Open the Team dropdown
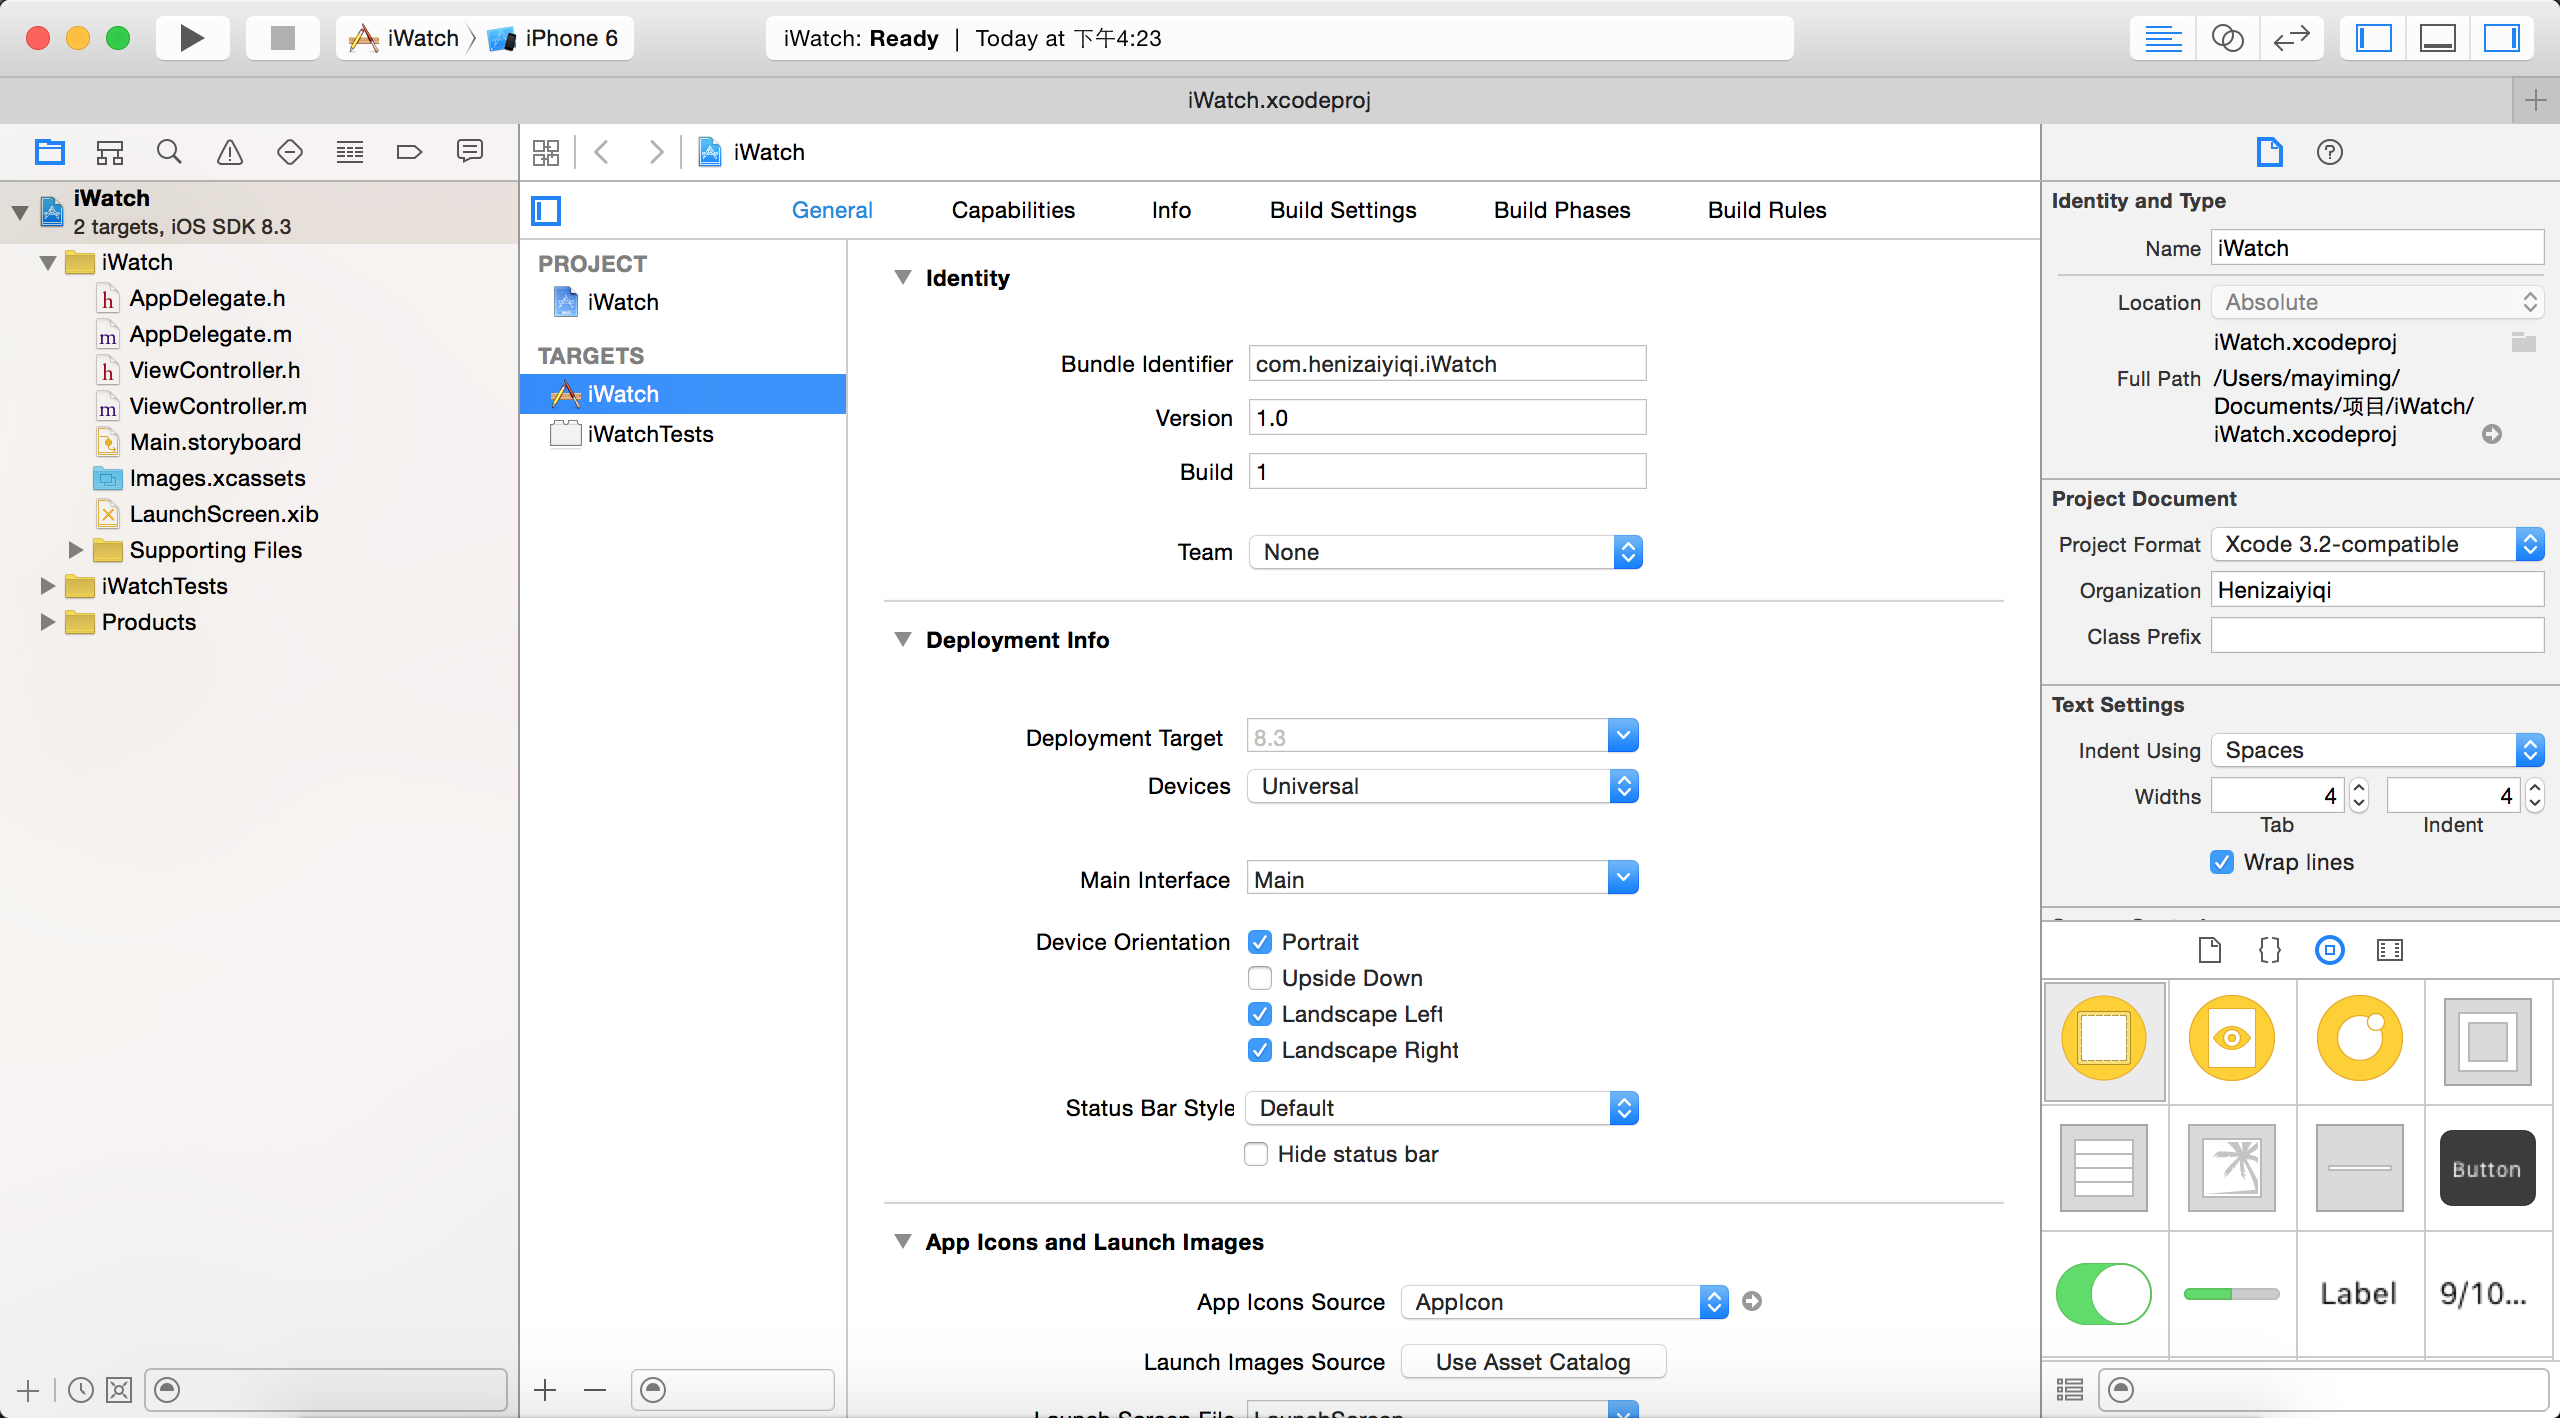 (x=1446, y=552)
